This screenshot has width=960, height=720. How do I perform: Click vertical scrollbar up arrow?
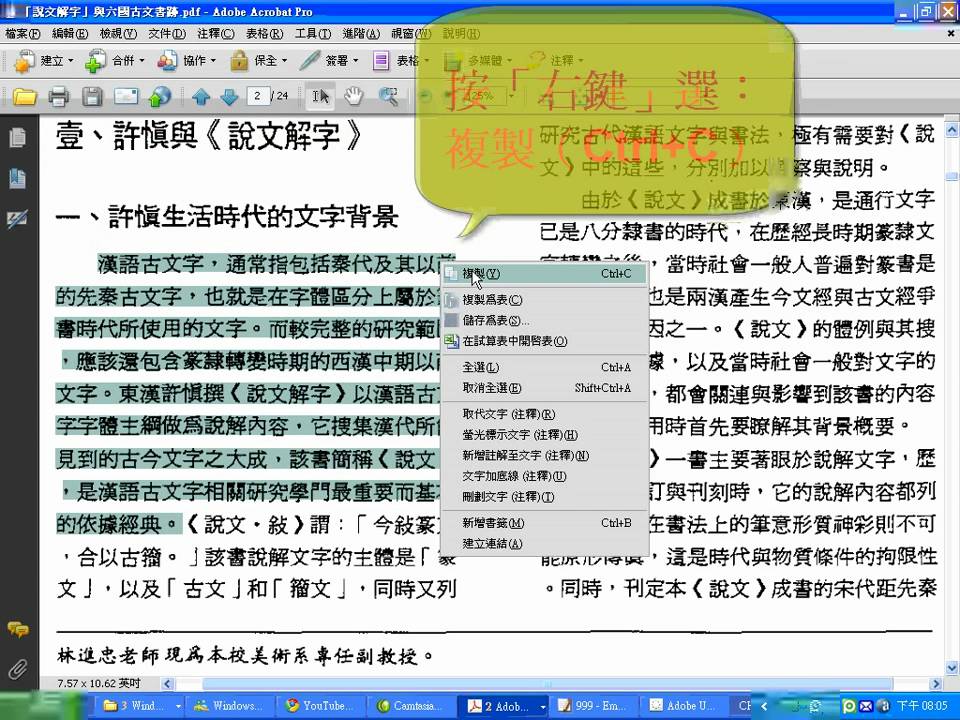[x=952, y=130]
